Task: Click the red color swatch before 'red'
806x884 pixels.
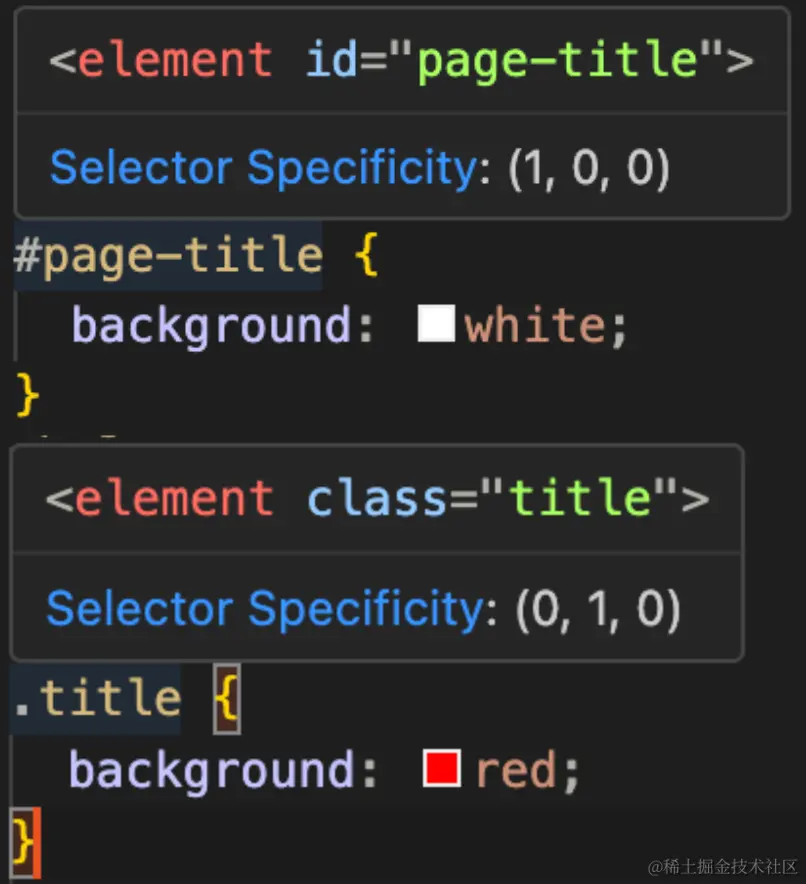Action: [x=442, y=768]
